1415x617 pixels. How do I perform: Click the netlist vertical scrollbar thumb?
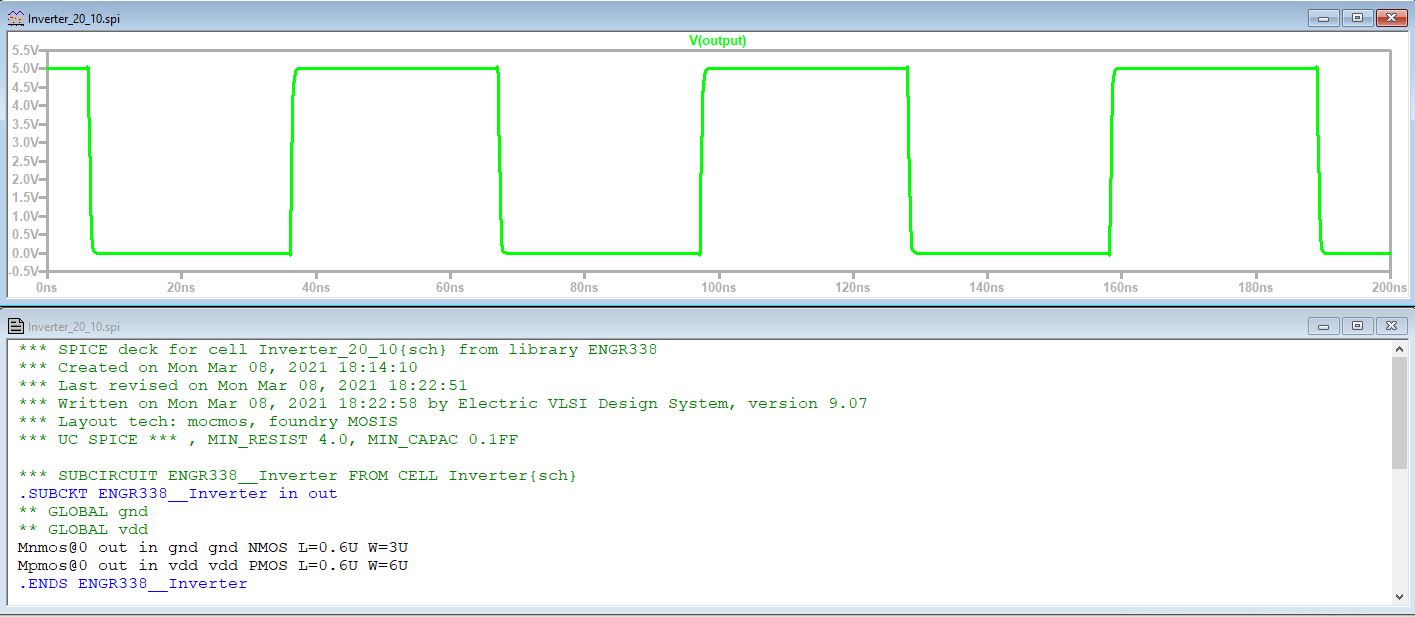[1399, 412]
